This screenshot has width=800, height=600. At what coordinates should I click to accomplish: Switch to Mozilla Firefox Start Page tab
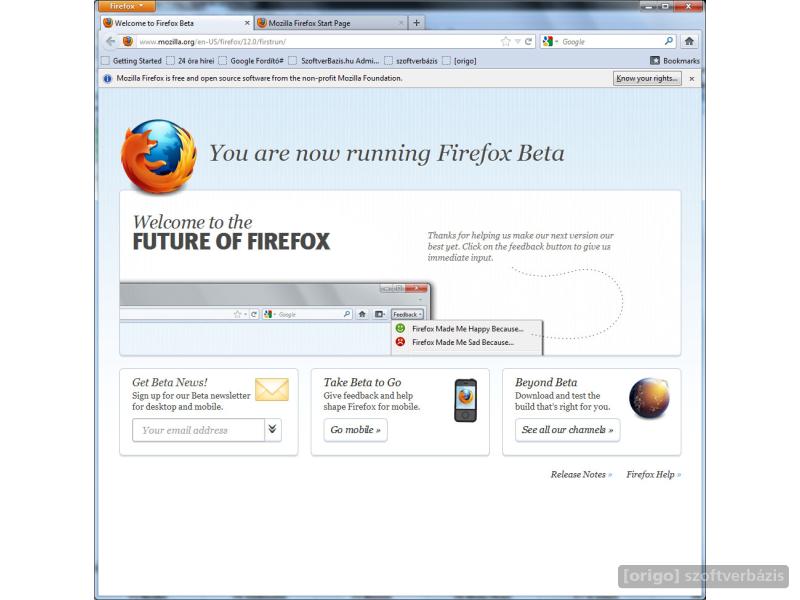331,23
